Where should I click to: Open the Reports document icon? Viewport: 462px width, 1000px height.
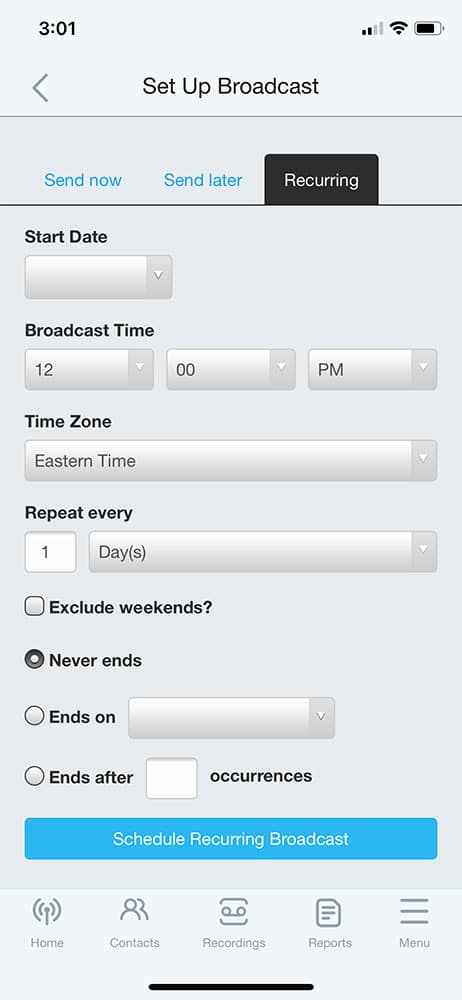(329, 913)
